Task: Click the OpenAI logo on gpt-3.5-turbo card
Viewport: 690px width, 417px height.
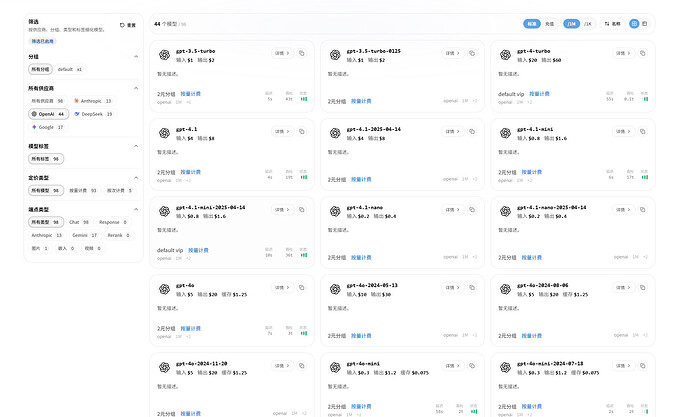Action: (165, 55)
